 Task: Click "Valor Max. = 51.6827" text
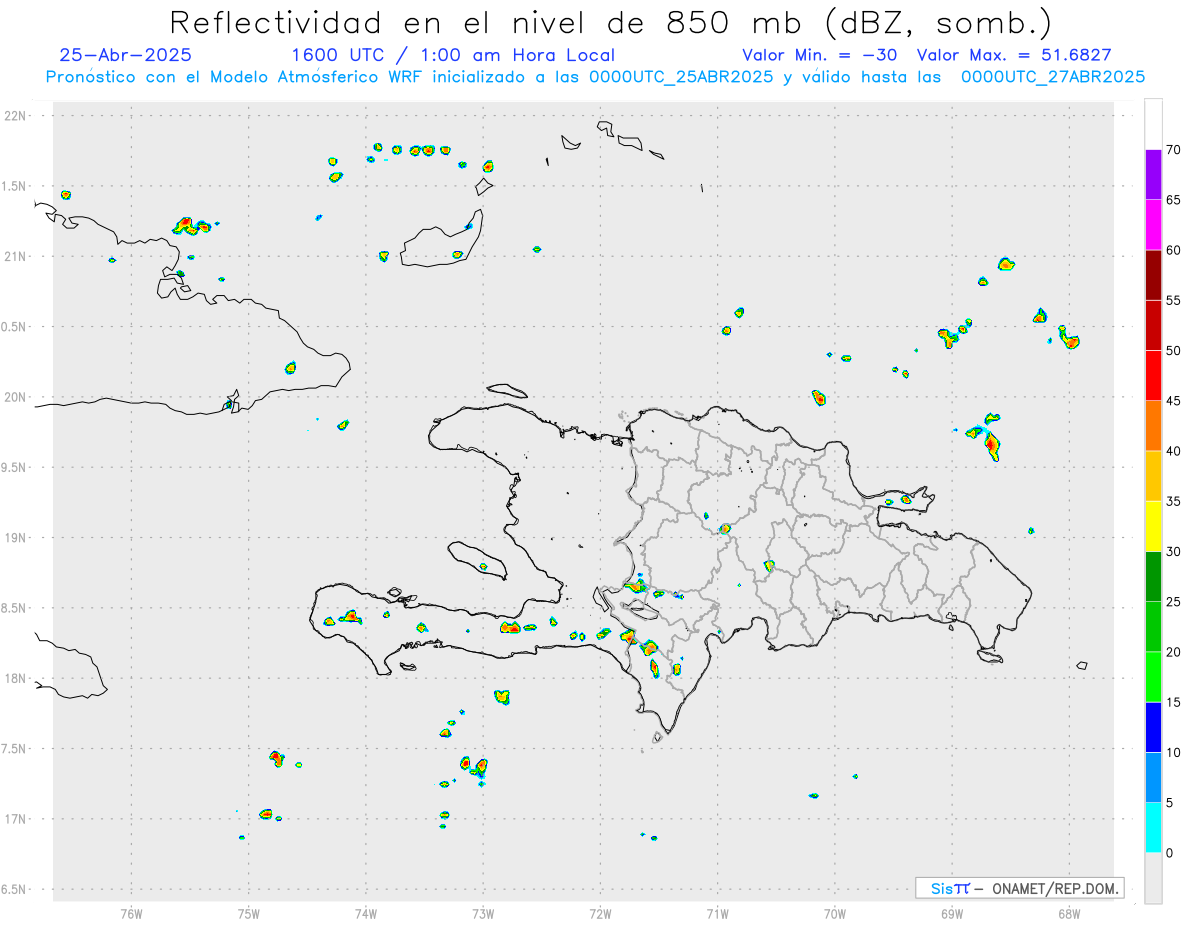tap(1014, 55)
